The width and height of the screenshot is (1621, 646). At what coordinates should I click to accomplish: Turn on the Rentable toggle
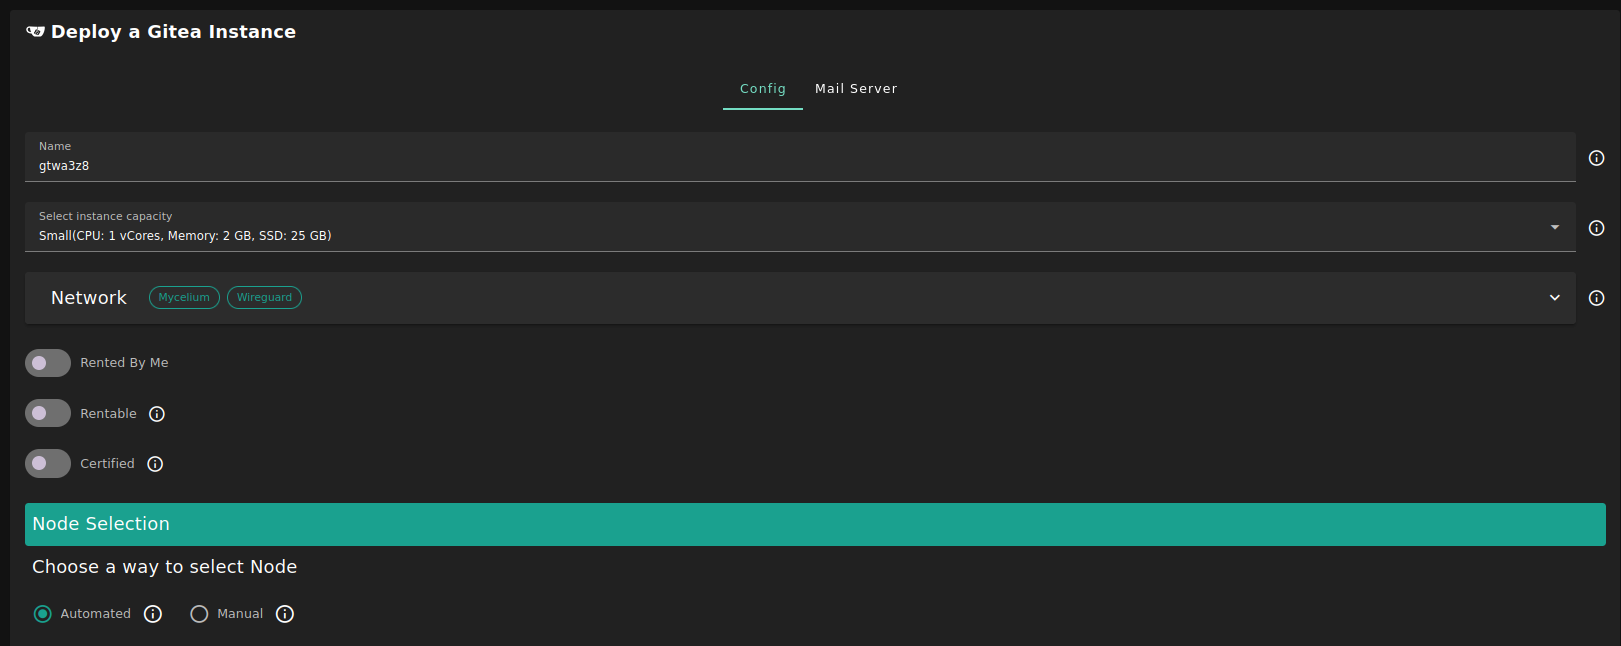(x=47, y=413)
